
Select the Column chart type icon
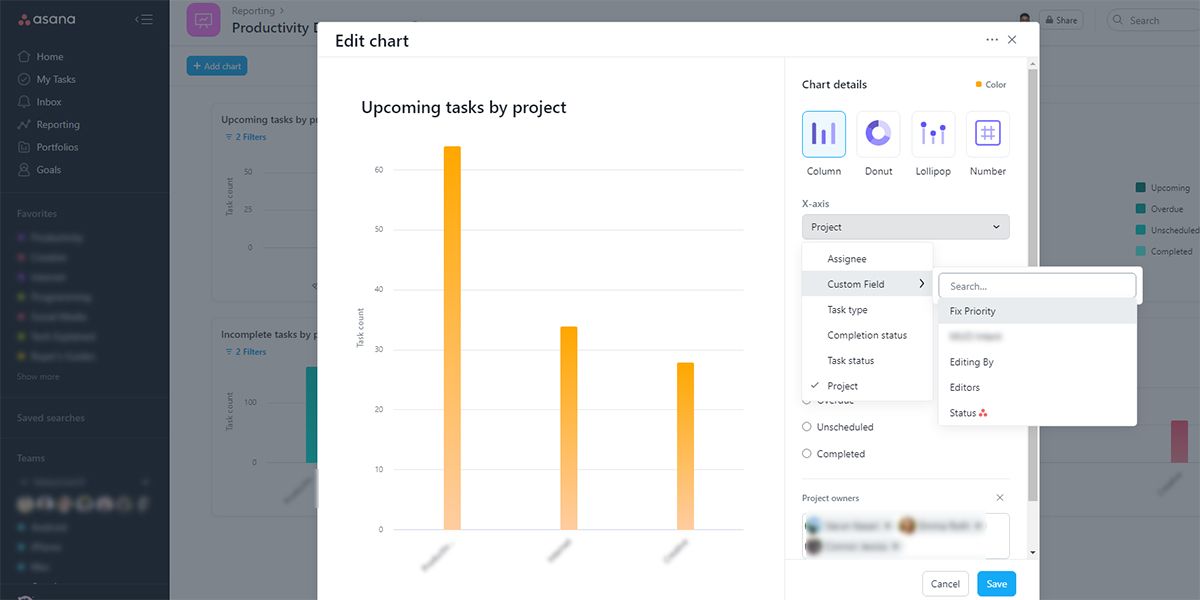point(824,134)
